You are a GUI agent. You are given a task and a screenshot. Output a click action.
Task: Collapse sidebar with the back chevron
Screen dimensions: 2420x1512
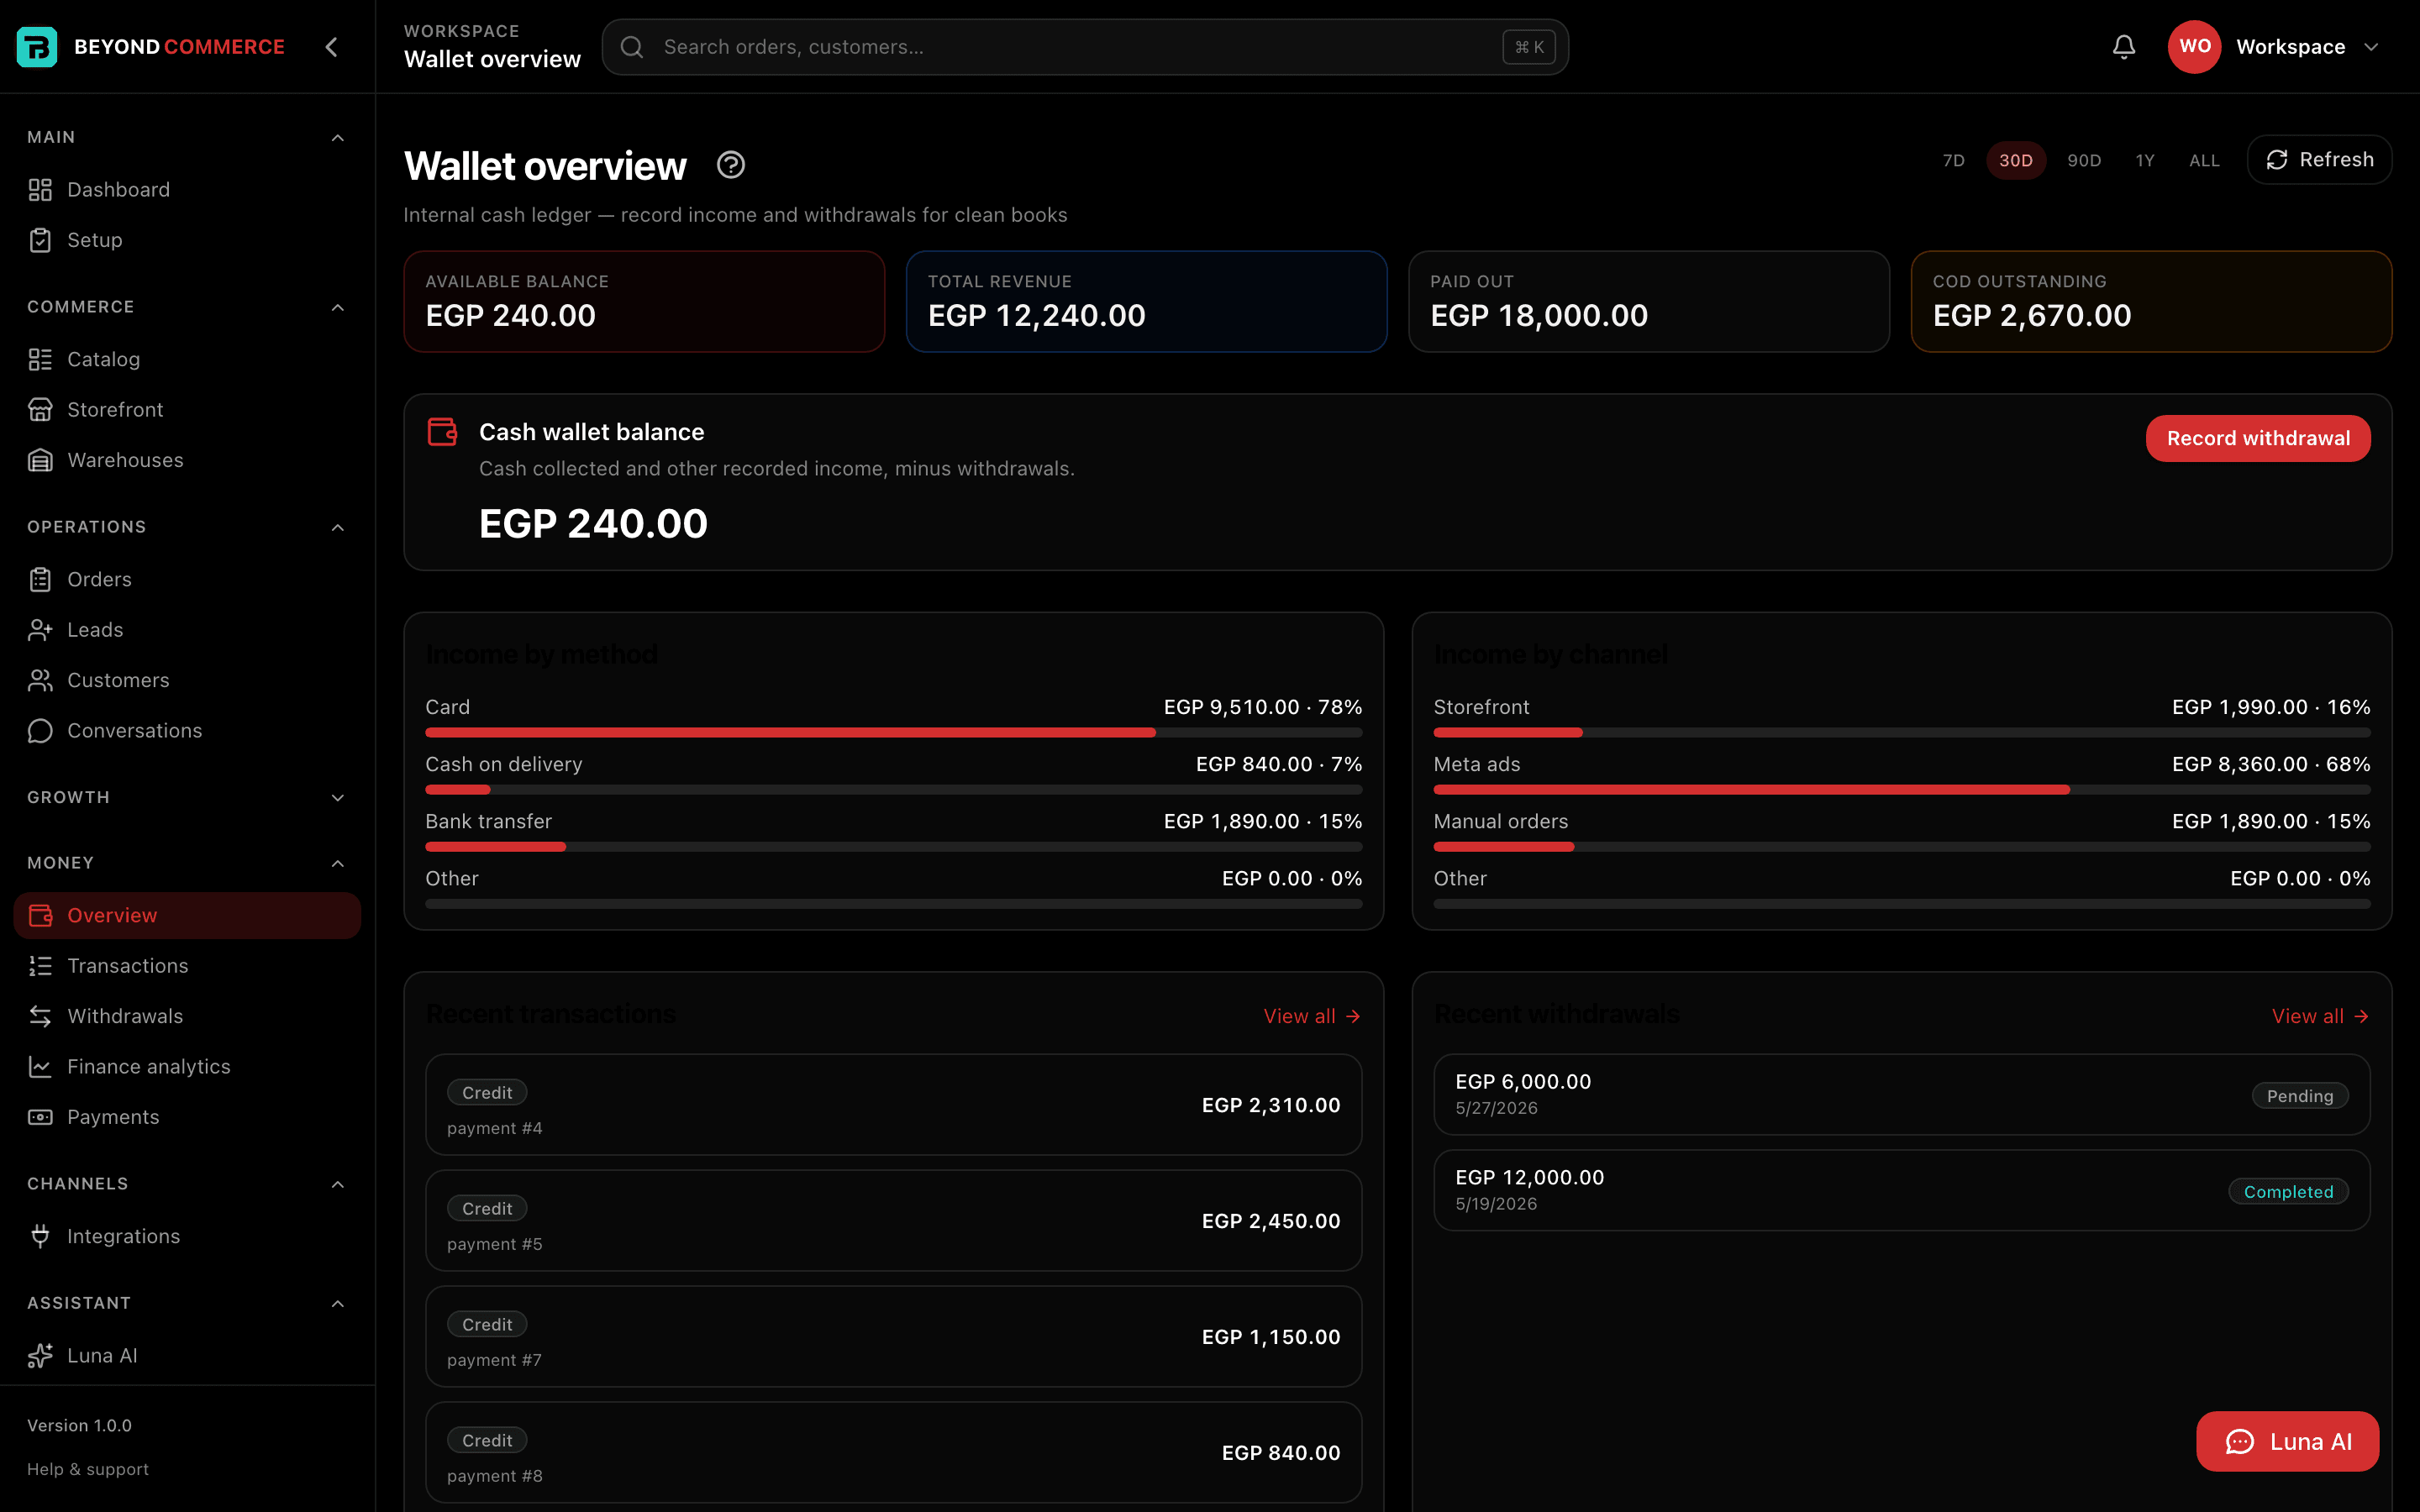[332, 47]
